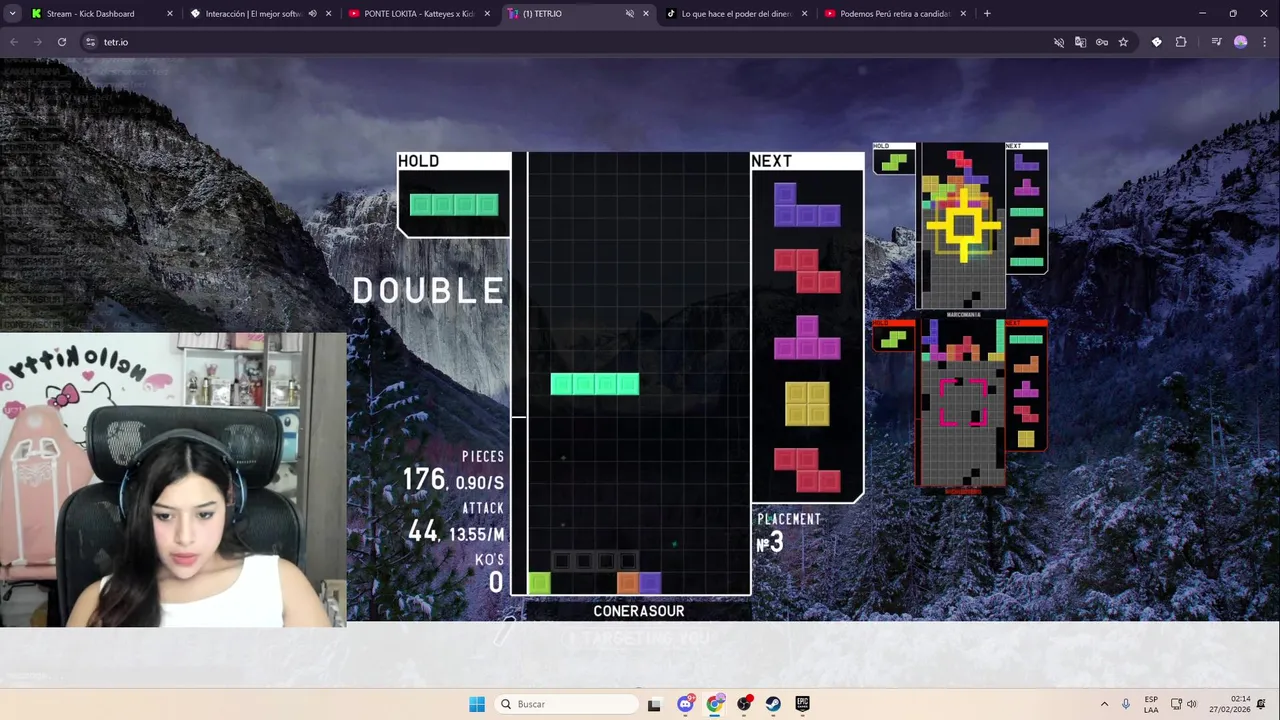Mute the Interacción tab audio icon
1280x720 pixels.
click(312, 14)
